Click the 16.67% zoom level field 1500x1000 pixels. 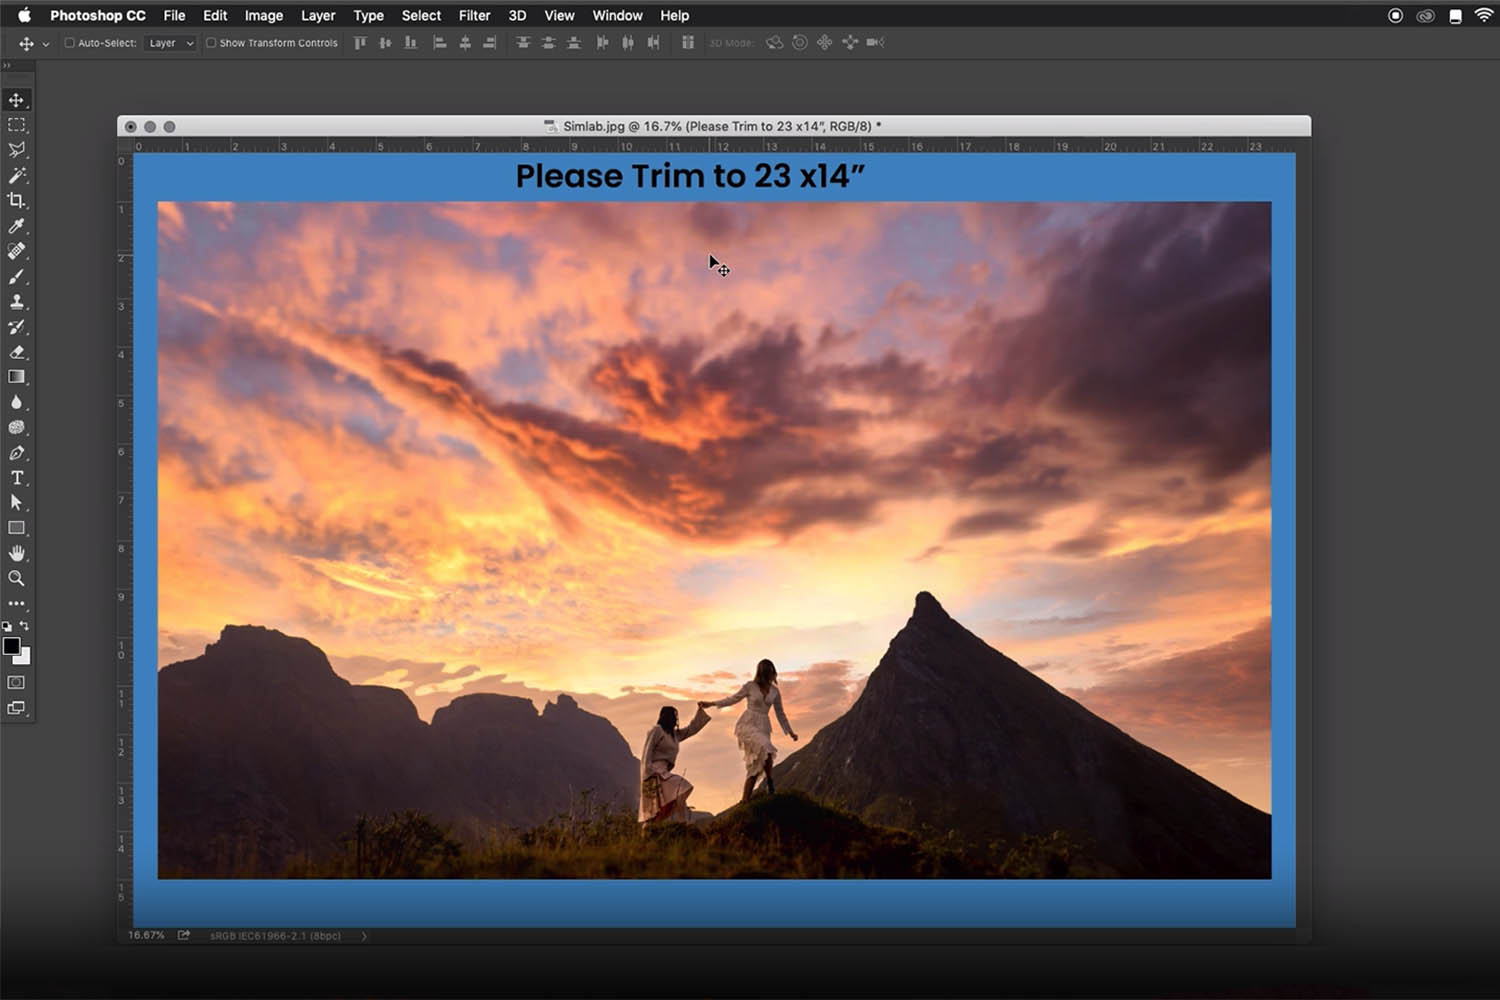click(x=146, y=935)
